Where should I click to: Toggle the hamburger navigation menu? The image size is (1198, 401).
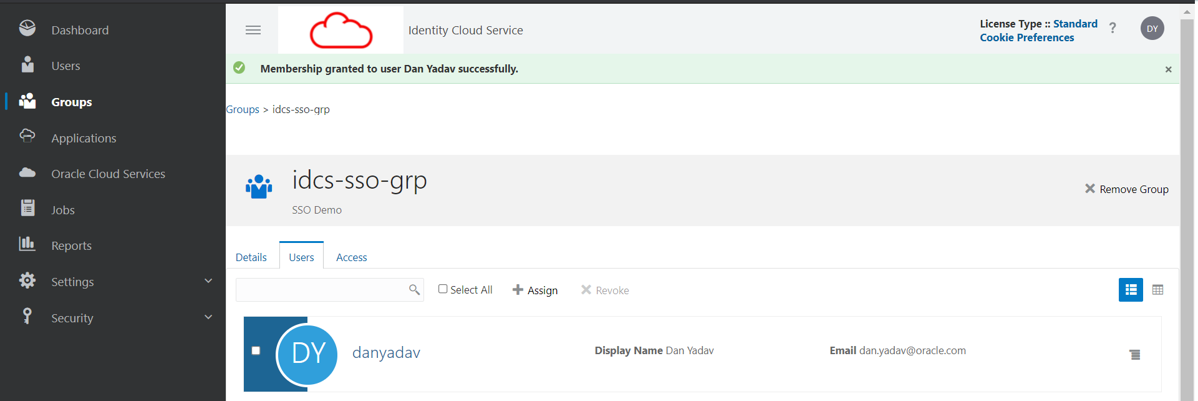coord(253,30)
